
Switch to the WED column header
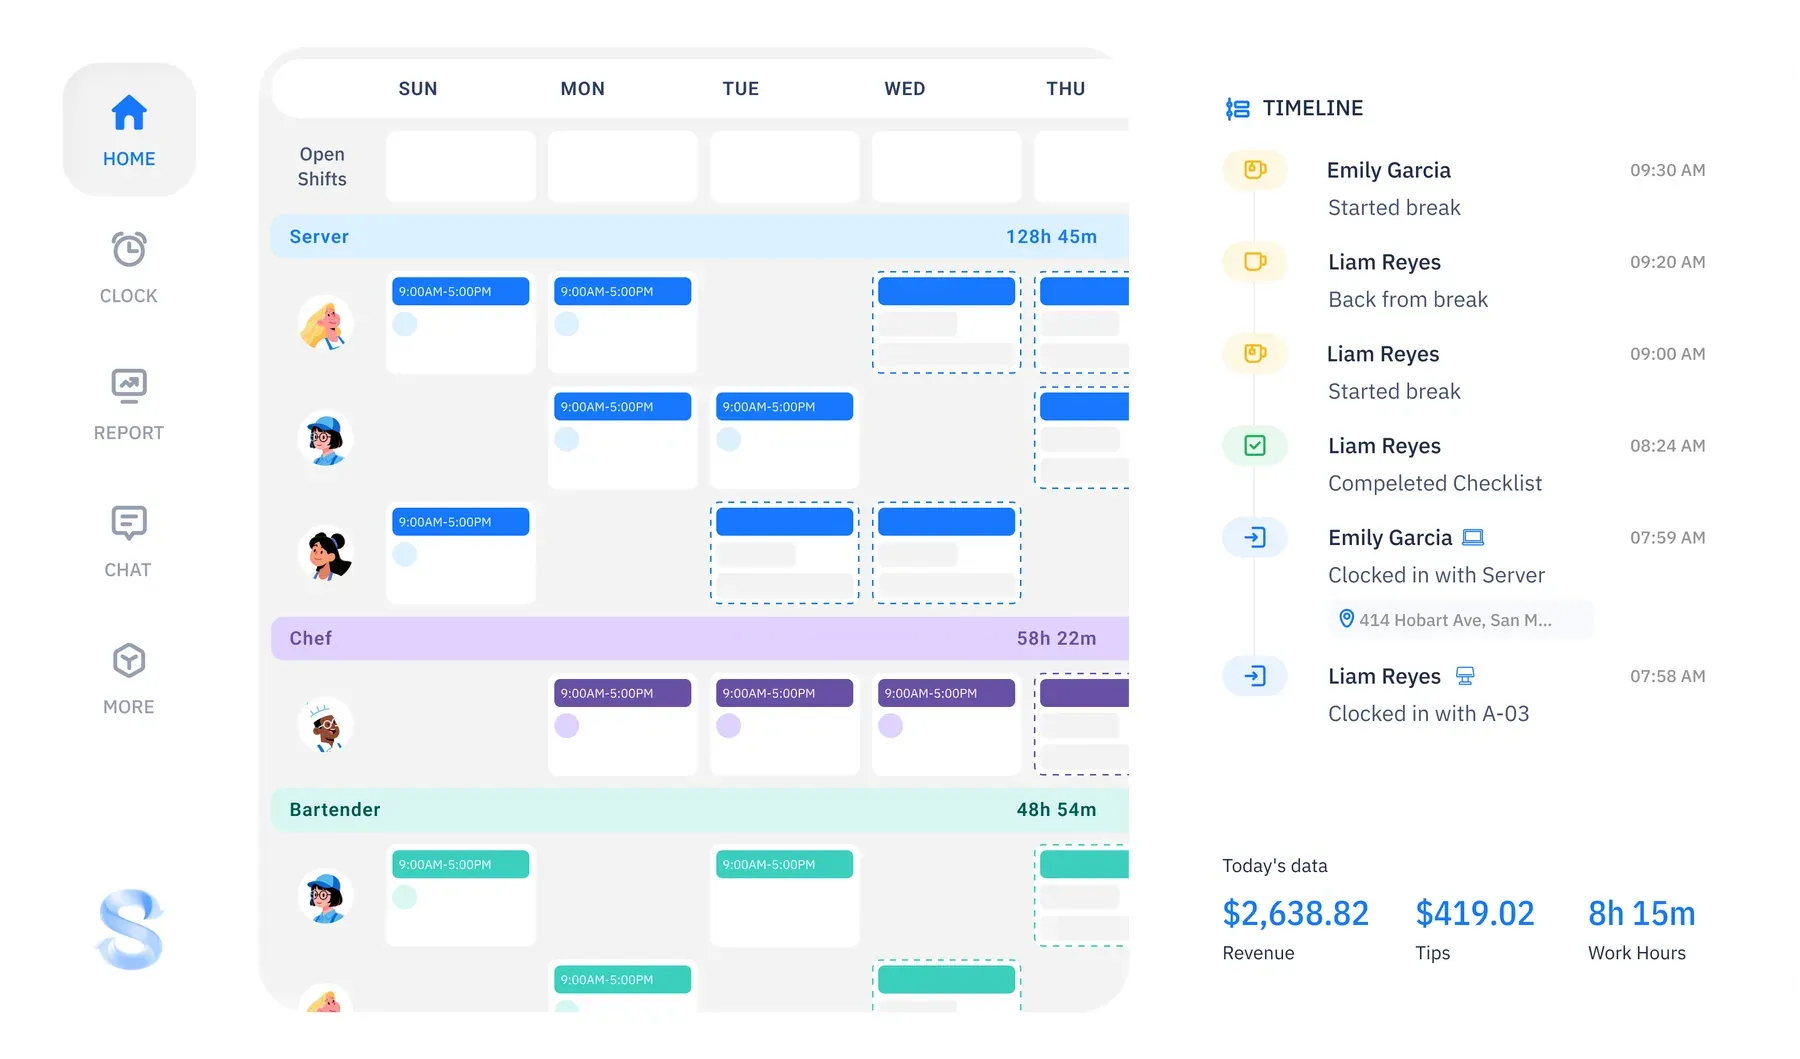point(904,88)
